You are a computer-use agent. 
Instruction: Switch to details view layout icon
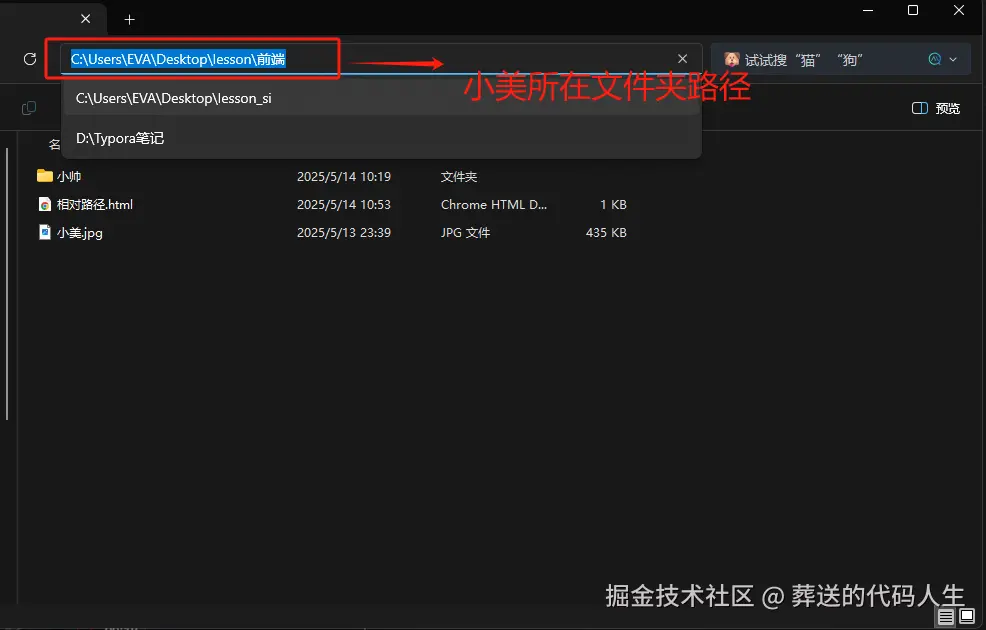pos(946,617)
